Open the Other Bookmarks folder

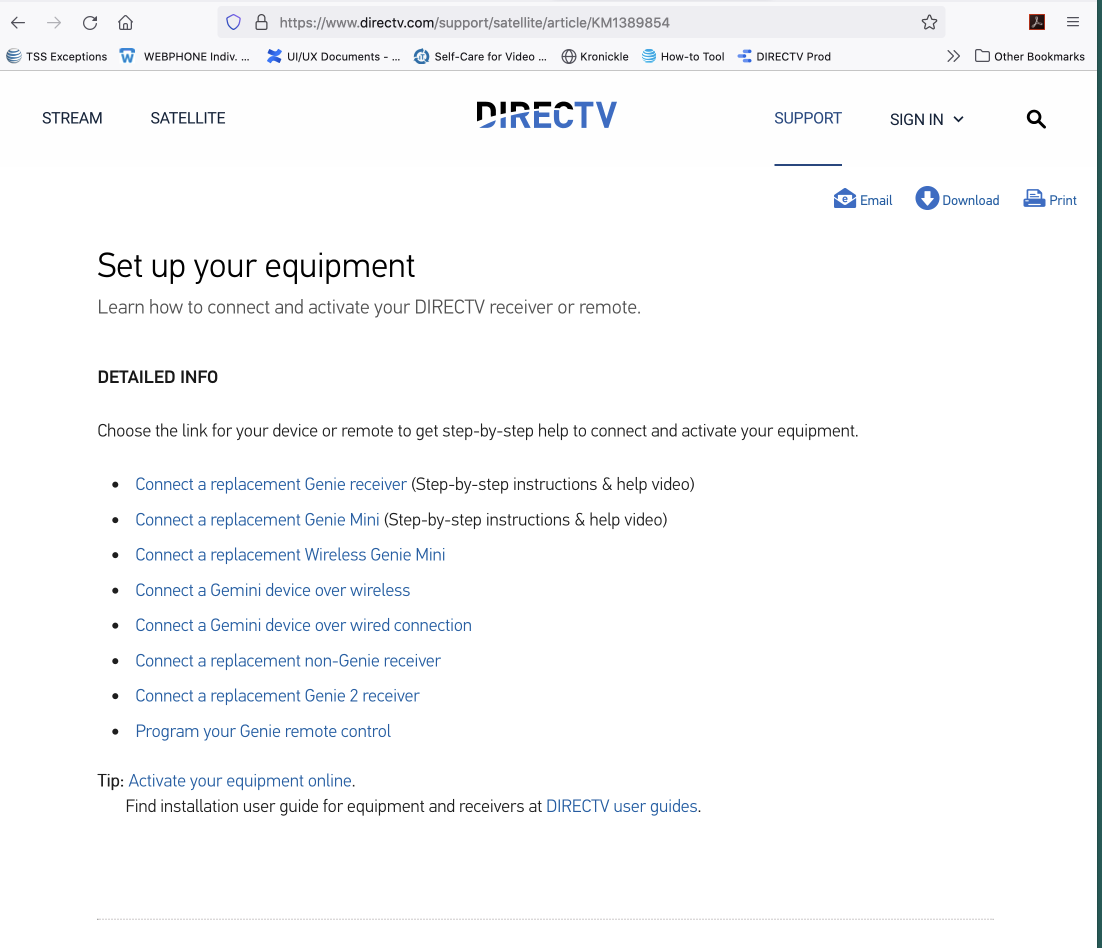(1030, 56)
